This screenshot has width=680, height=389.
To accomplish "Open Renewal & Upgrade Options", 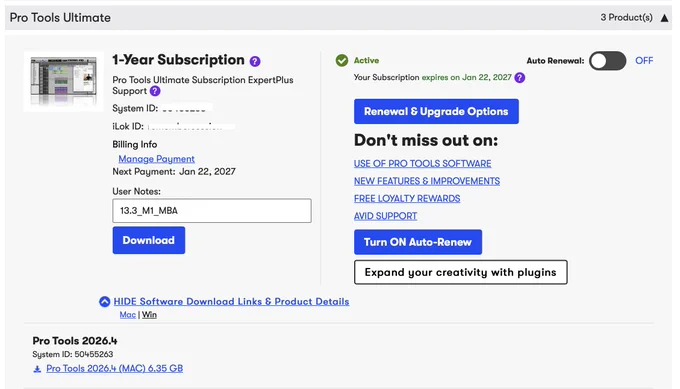I will tap(436, 111).
